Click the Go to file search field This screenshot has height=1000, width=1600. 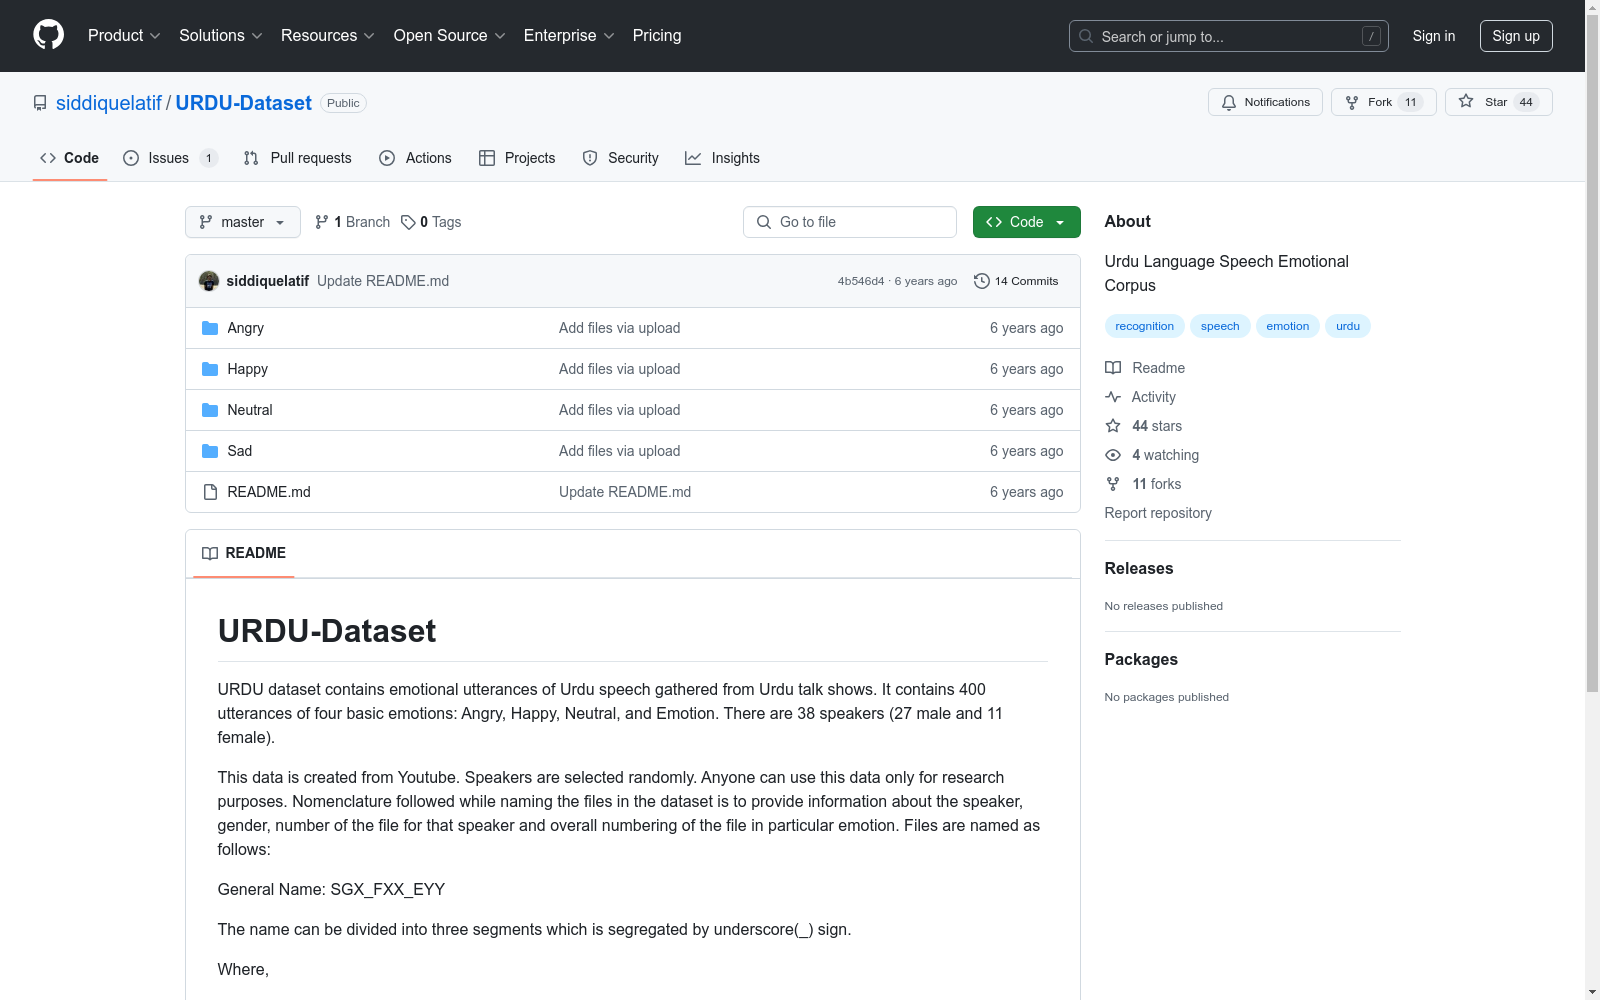point(850,222)
